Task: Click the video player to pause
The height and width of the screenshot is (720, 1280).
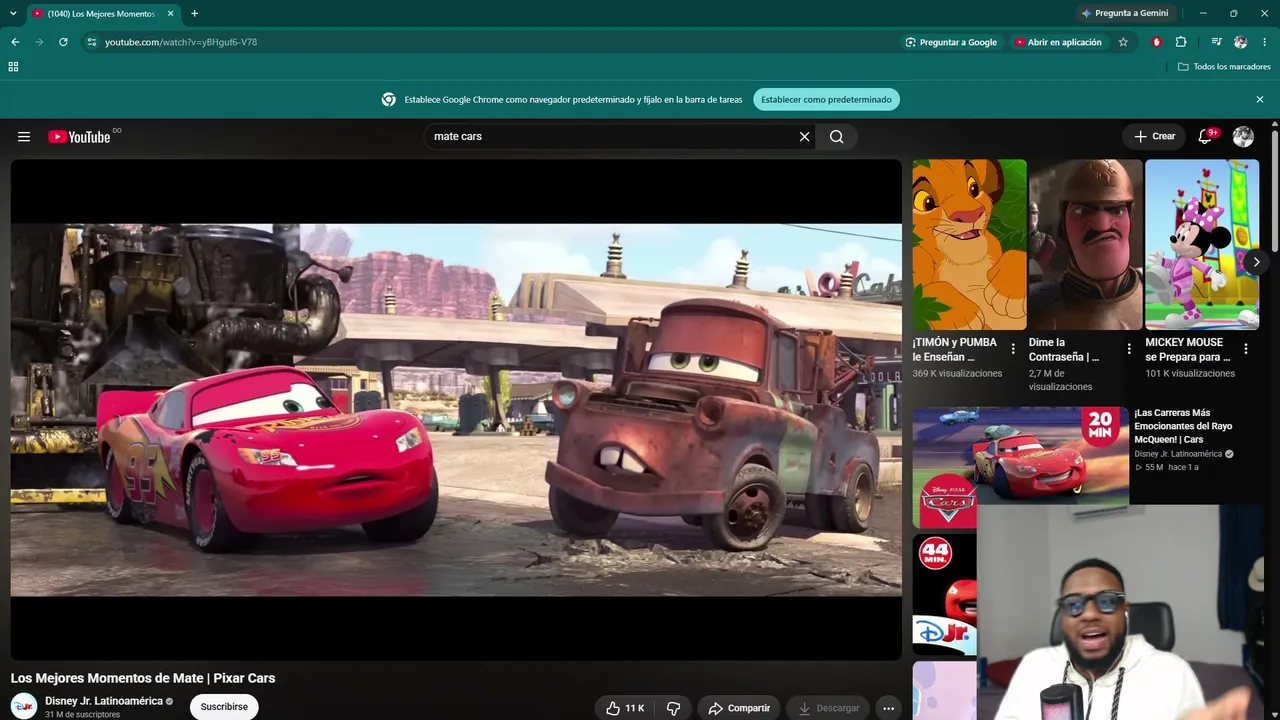Action: (x=456, y=410)
